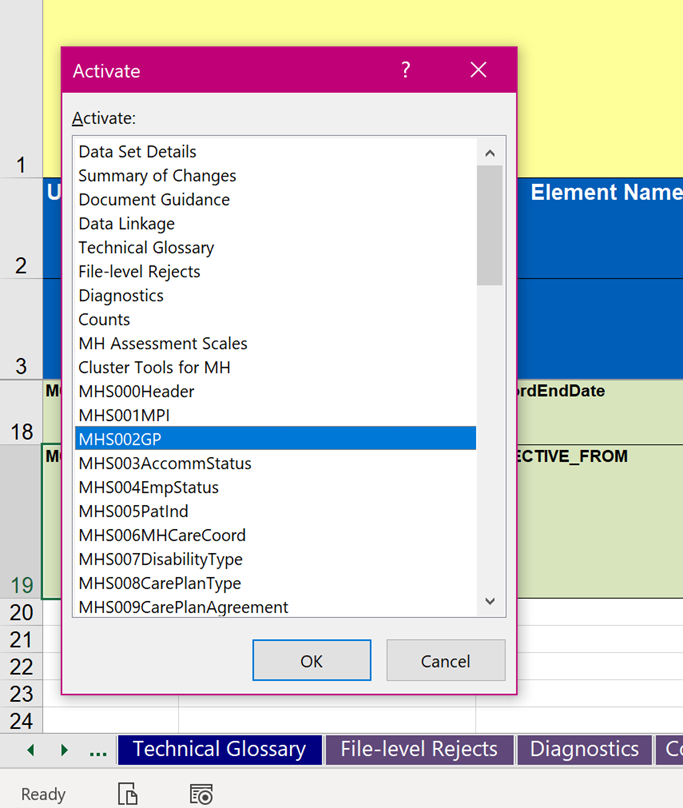This screenshot has width=683, height=808.
Task: Select MH Assessment Scales in the list
Action: pyautogui.click(x=275, y=343)
